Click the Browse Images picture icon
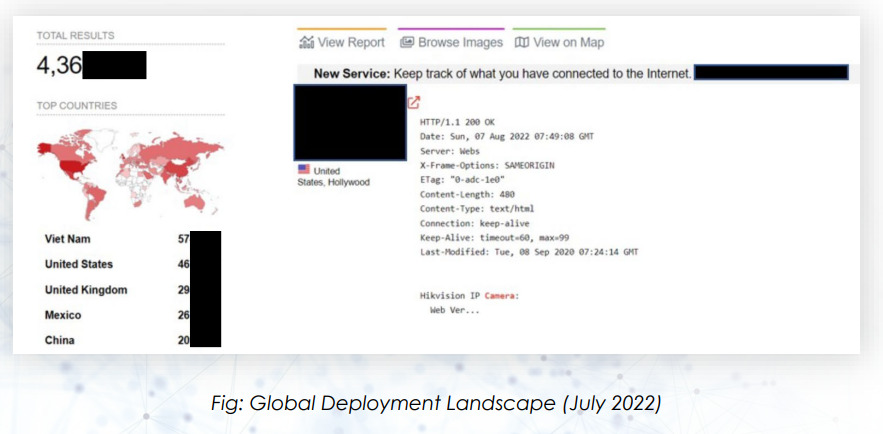883x434 pixels. (407, 43)
